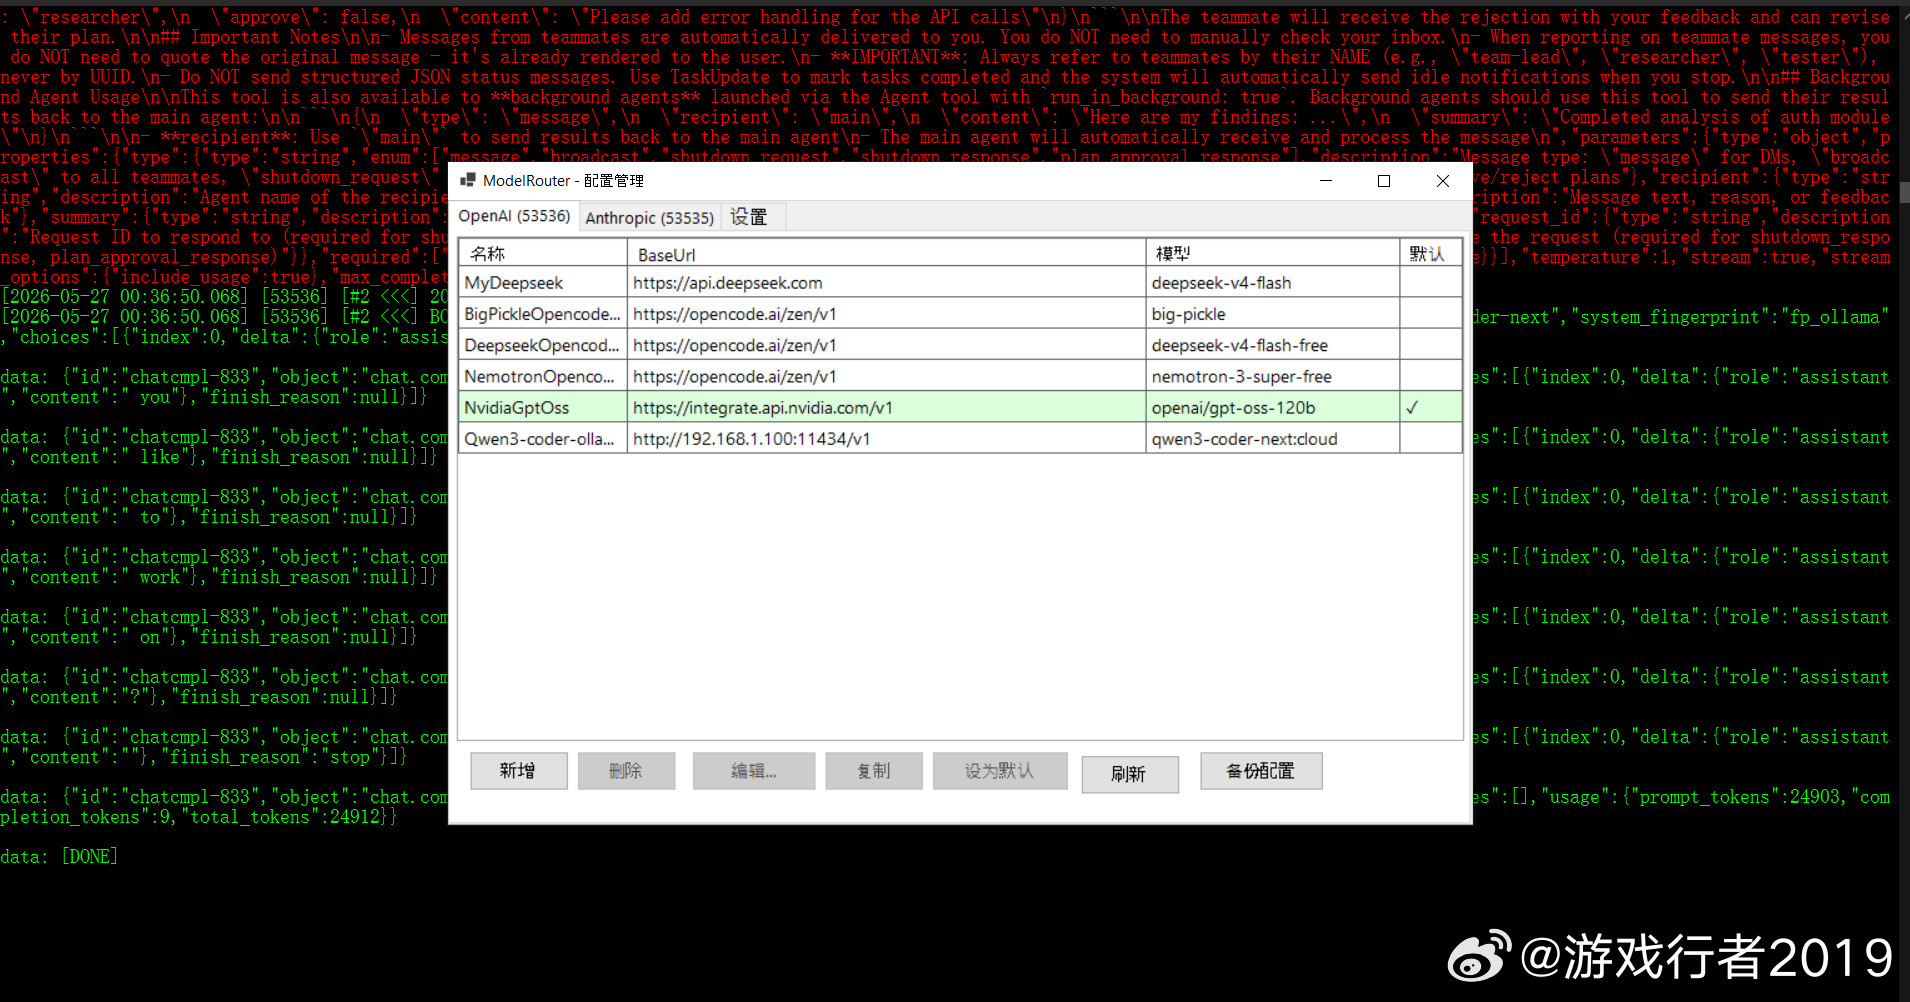Select the MyDeepseek row
The height and width of the screenshot is (1002, 1910).
click(960, 283)
